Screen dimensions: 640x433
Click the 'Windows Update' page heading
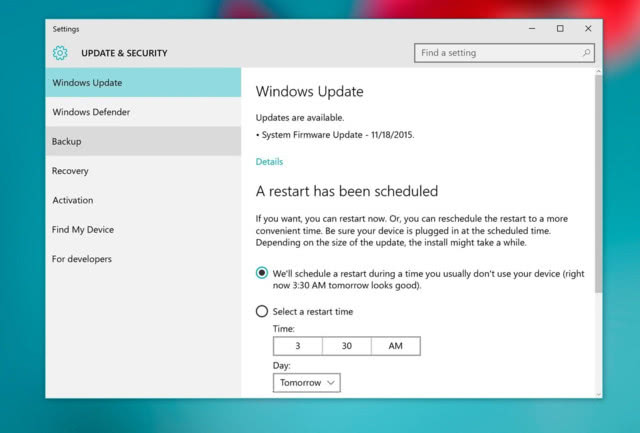[x=309, y=91]
